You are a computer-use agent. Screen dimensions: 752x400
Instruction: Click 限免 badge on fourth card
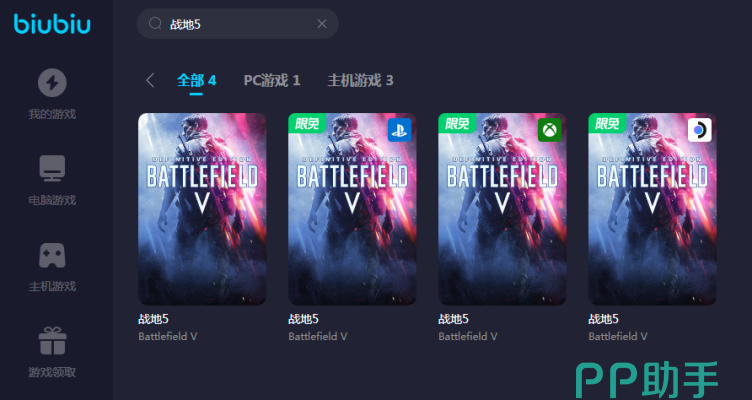[x=607, y=123]
